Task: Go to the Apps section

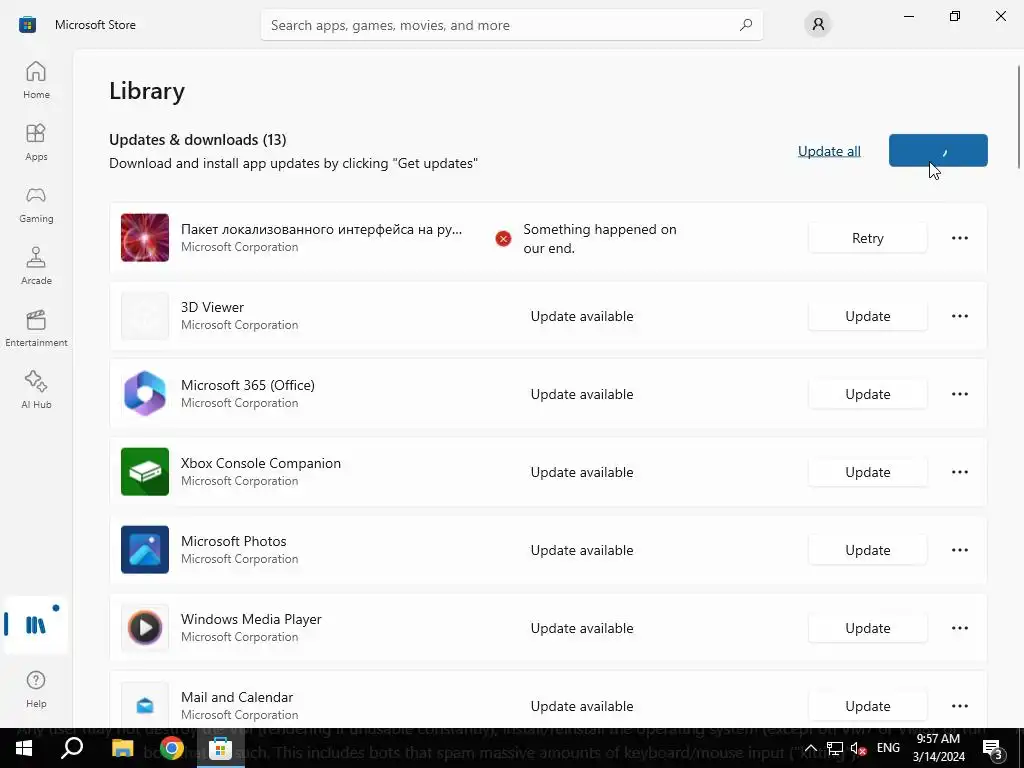Action: coord(36,142)
